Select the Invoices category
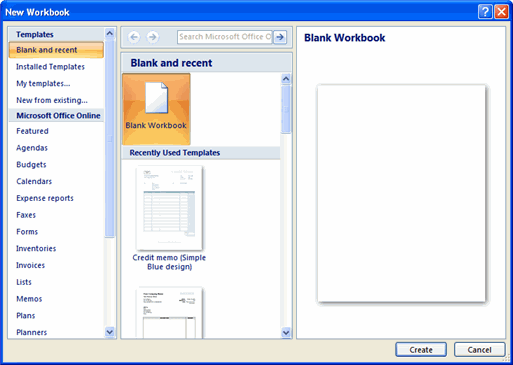Screen dimensions: 513x365 (30, 265)
